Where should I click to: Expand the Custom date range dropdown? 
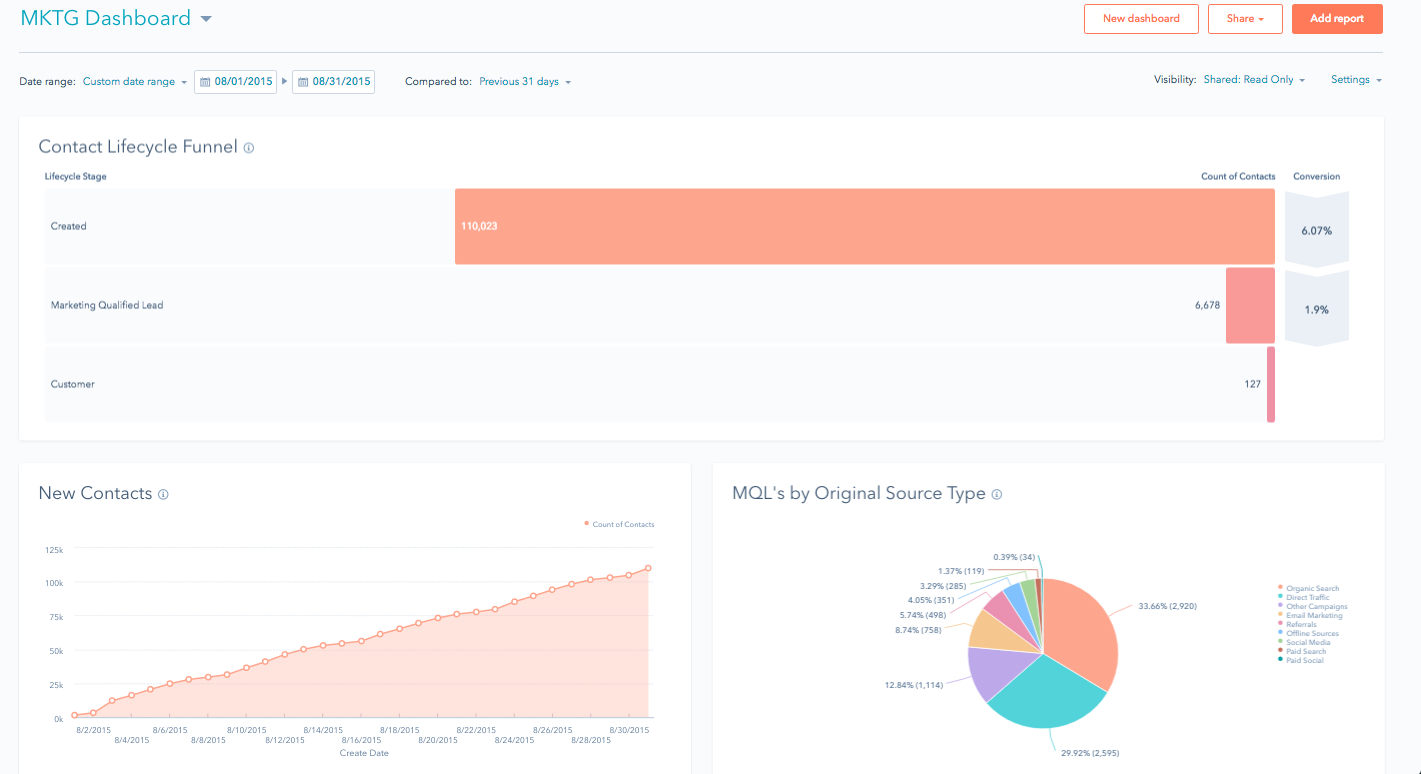click(134, 82)
